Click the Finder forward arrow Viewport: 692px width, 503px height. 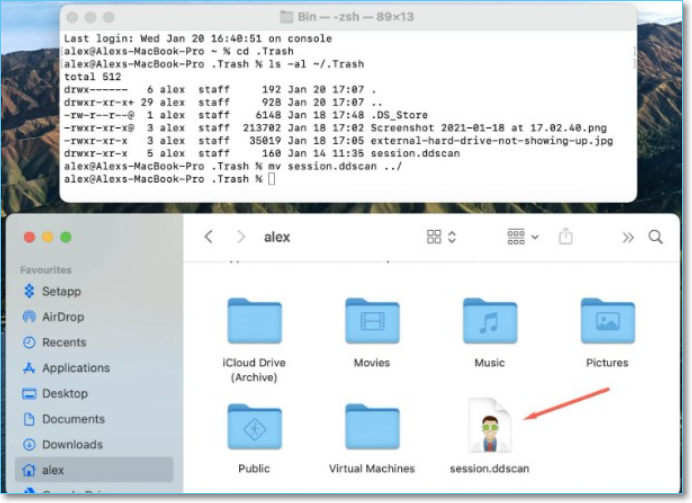coord(240,237)
